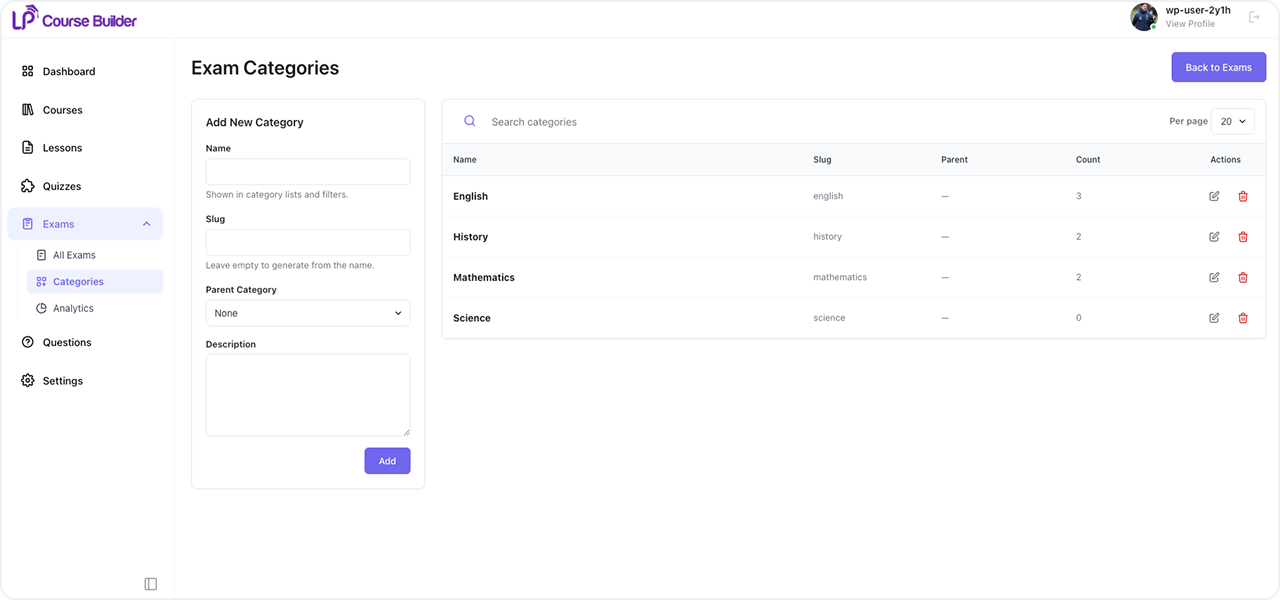Click the logout icon next to profile
The height and width of the screenshot is (600, 1280).
[1254, 17]
